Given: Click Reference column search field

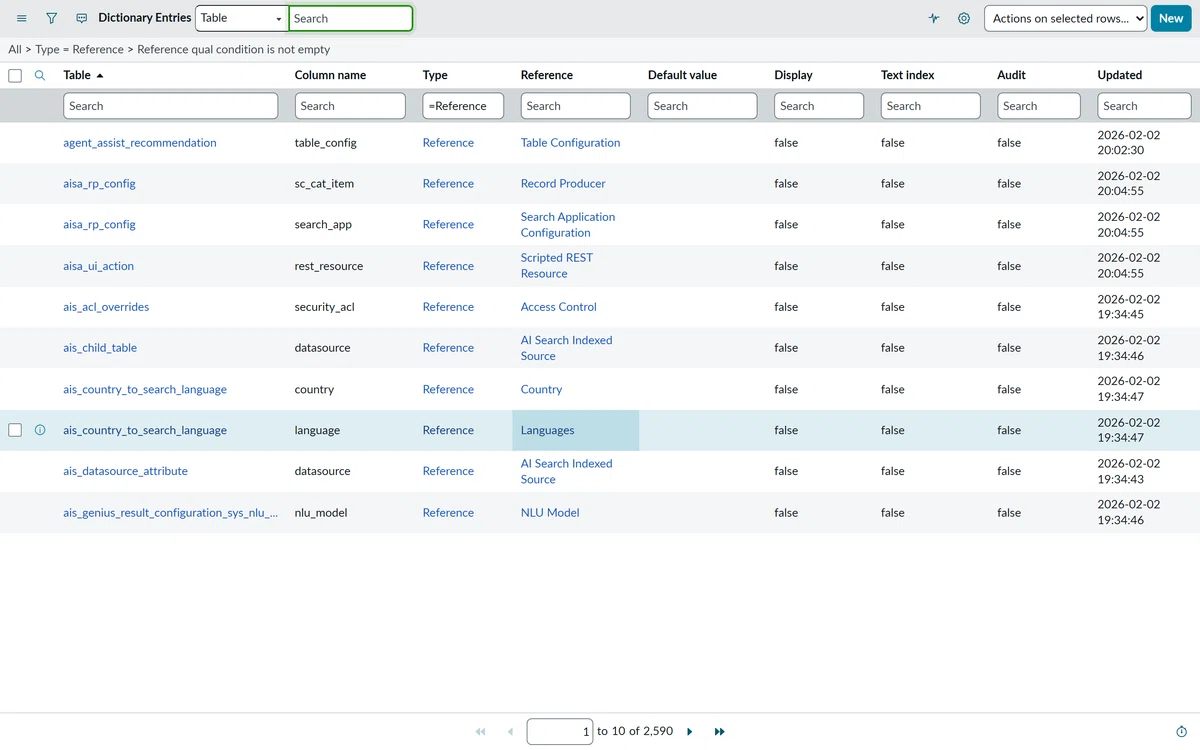Looking at the screenshot, I should point(576,106).
